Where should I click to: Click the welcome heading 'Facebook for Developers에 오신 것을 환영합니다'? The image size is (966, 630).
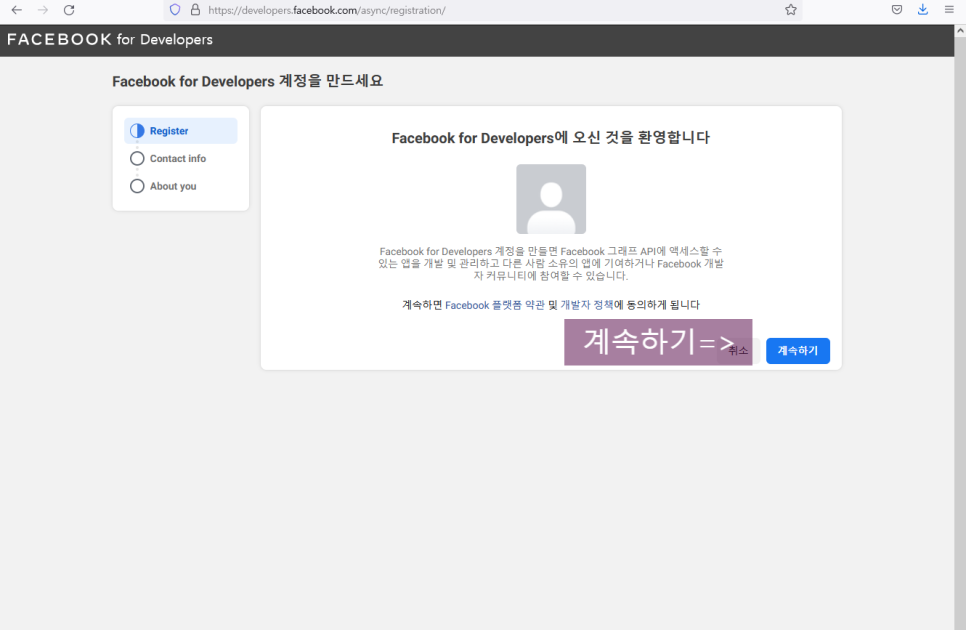pos(551,137)
